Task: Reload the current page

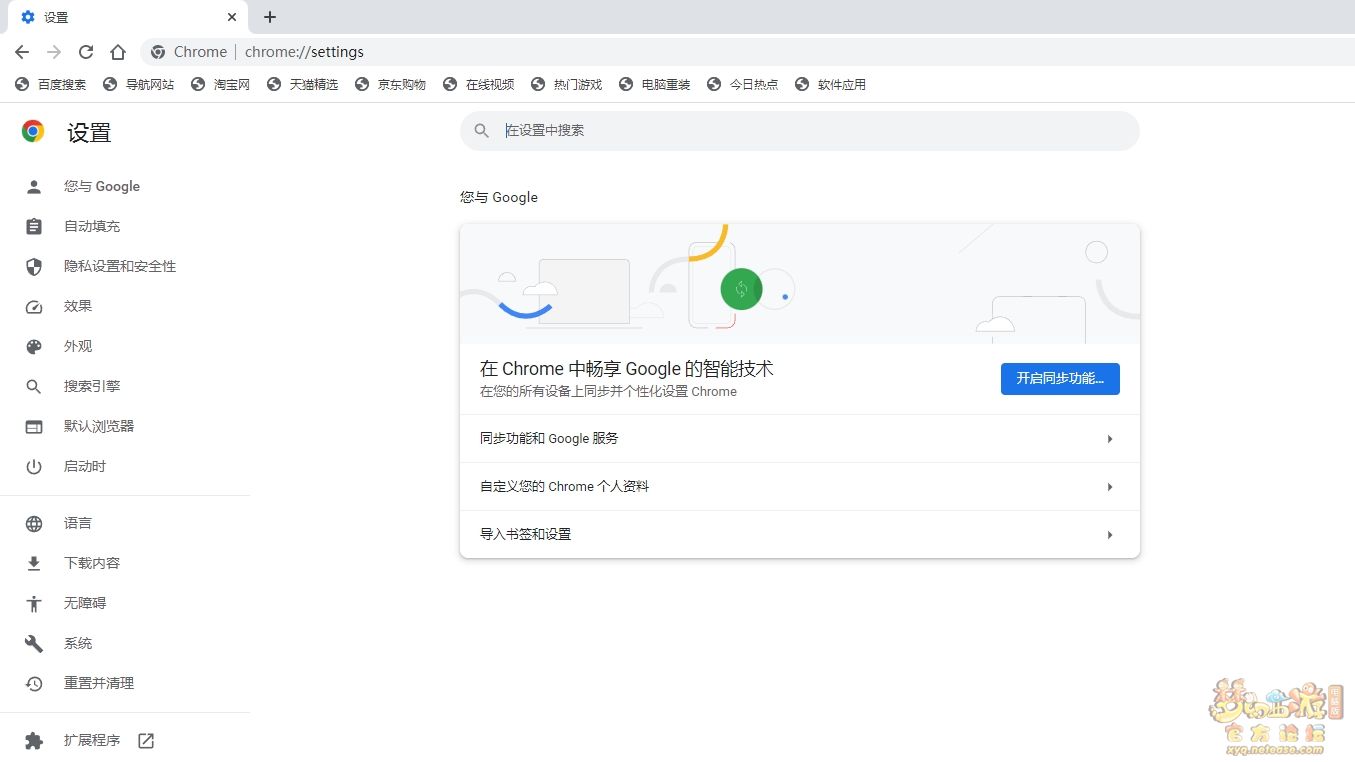Action: coord(86,52)
